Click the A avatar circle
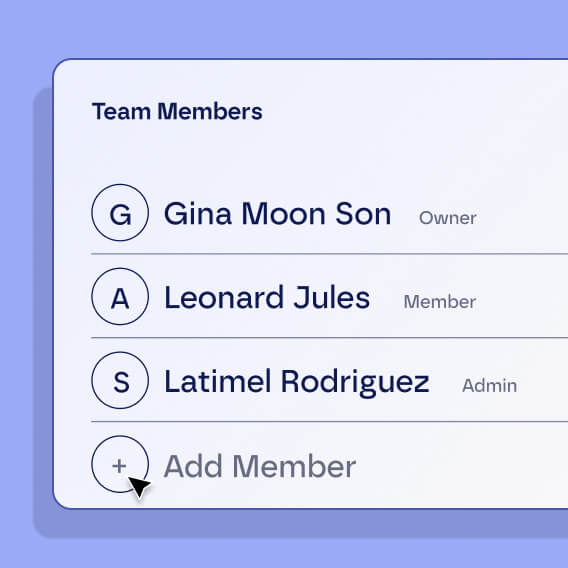Image resolution: width=568 pixels, height=568 pixels. coord(120,296)
